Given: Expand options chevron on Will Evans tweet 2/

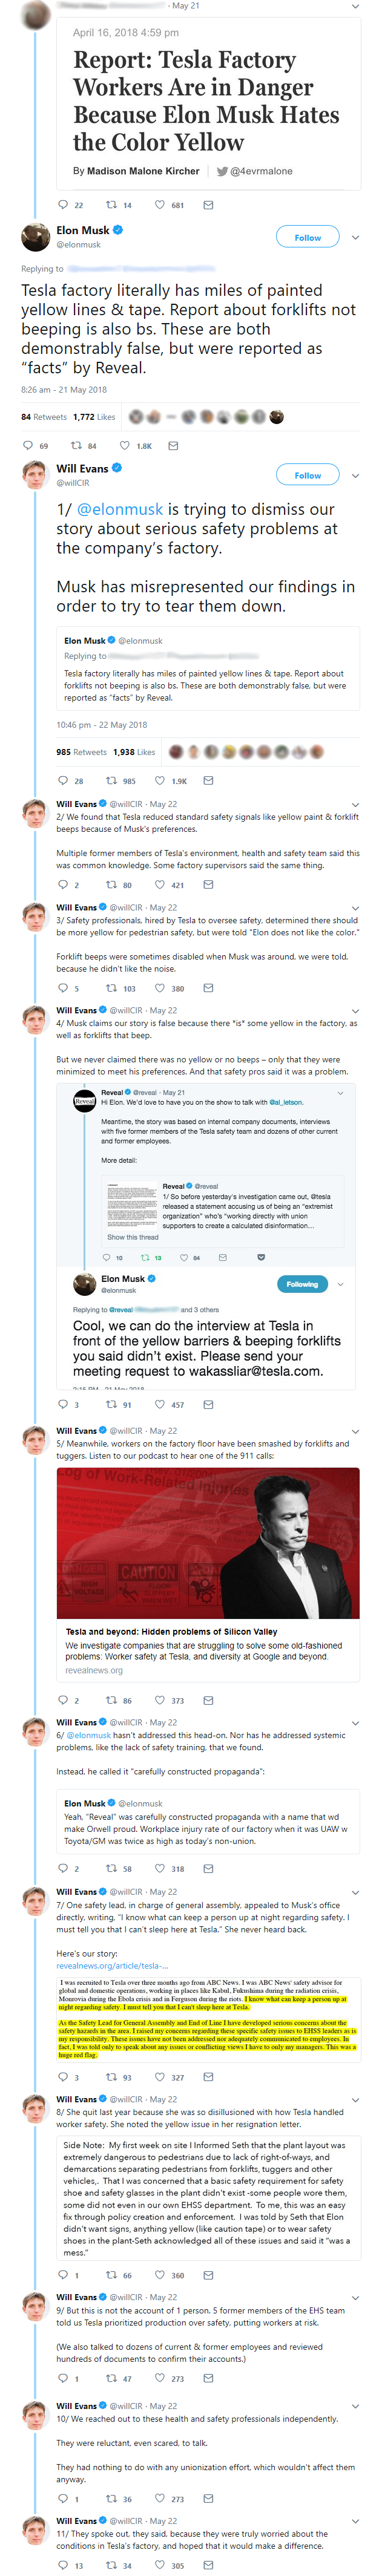Looking at the screenshot, I should (355, 804).
